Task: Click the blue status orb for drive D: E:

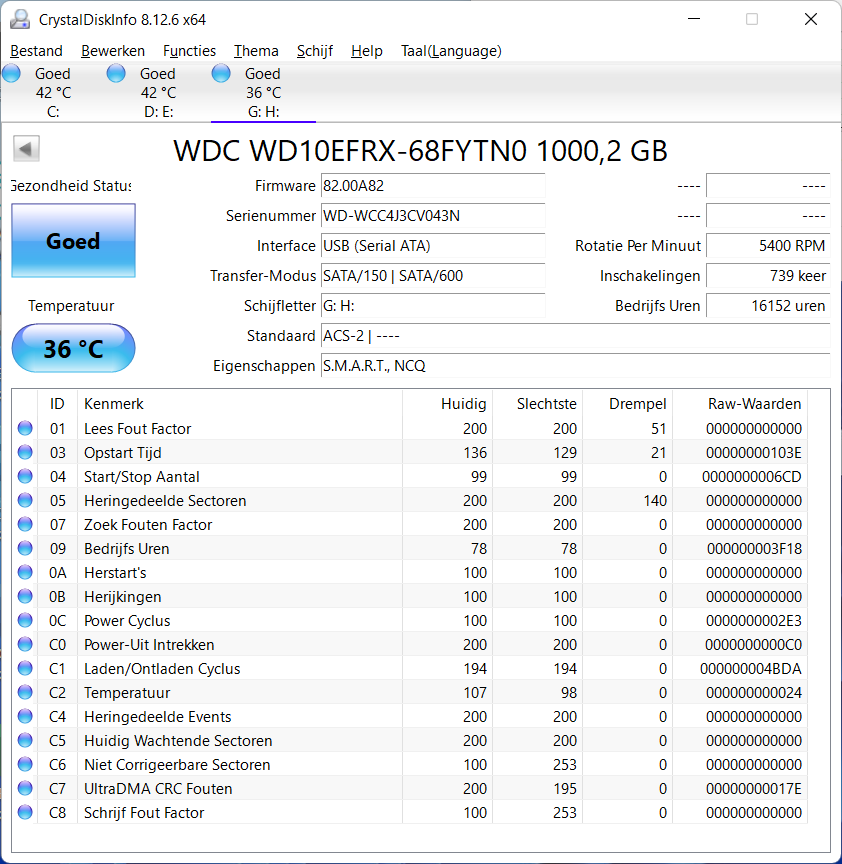Action: pyautogui.click(x=116, y=73)
